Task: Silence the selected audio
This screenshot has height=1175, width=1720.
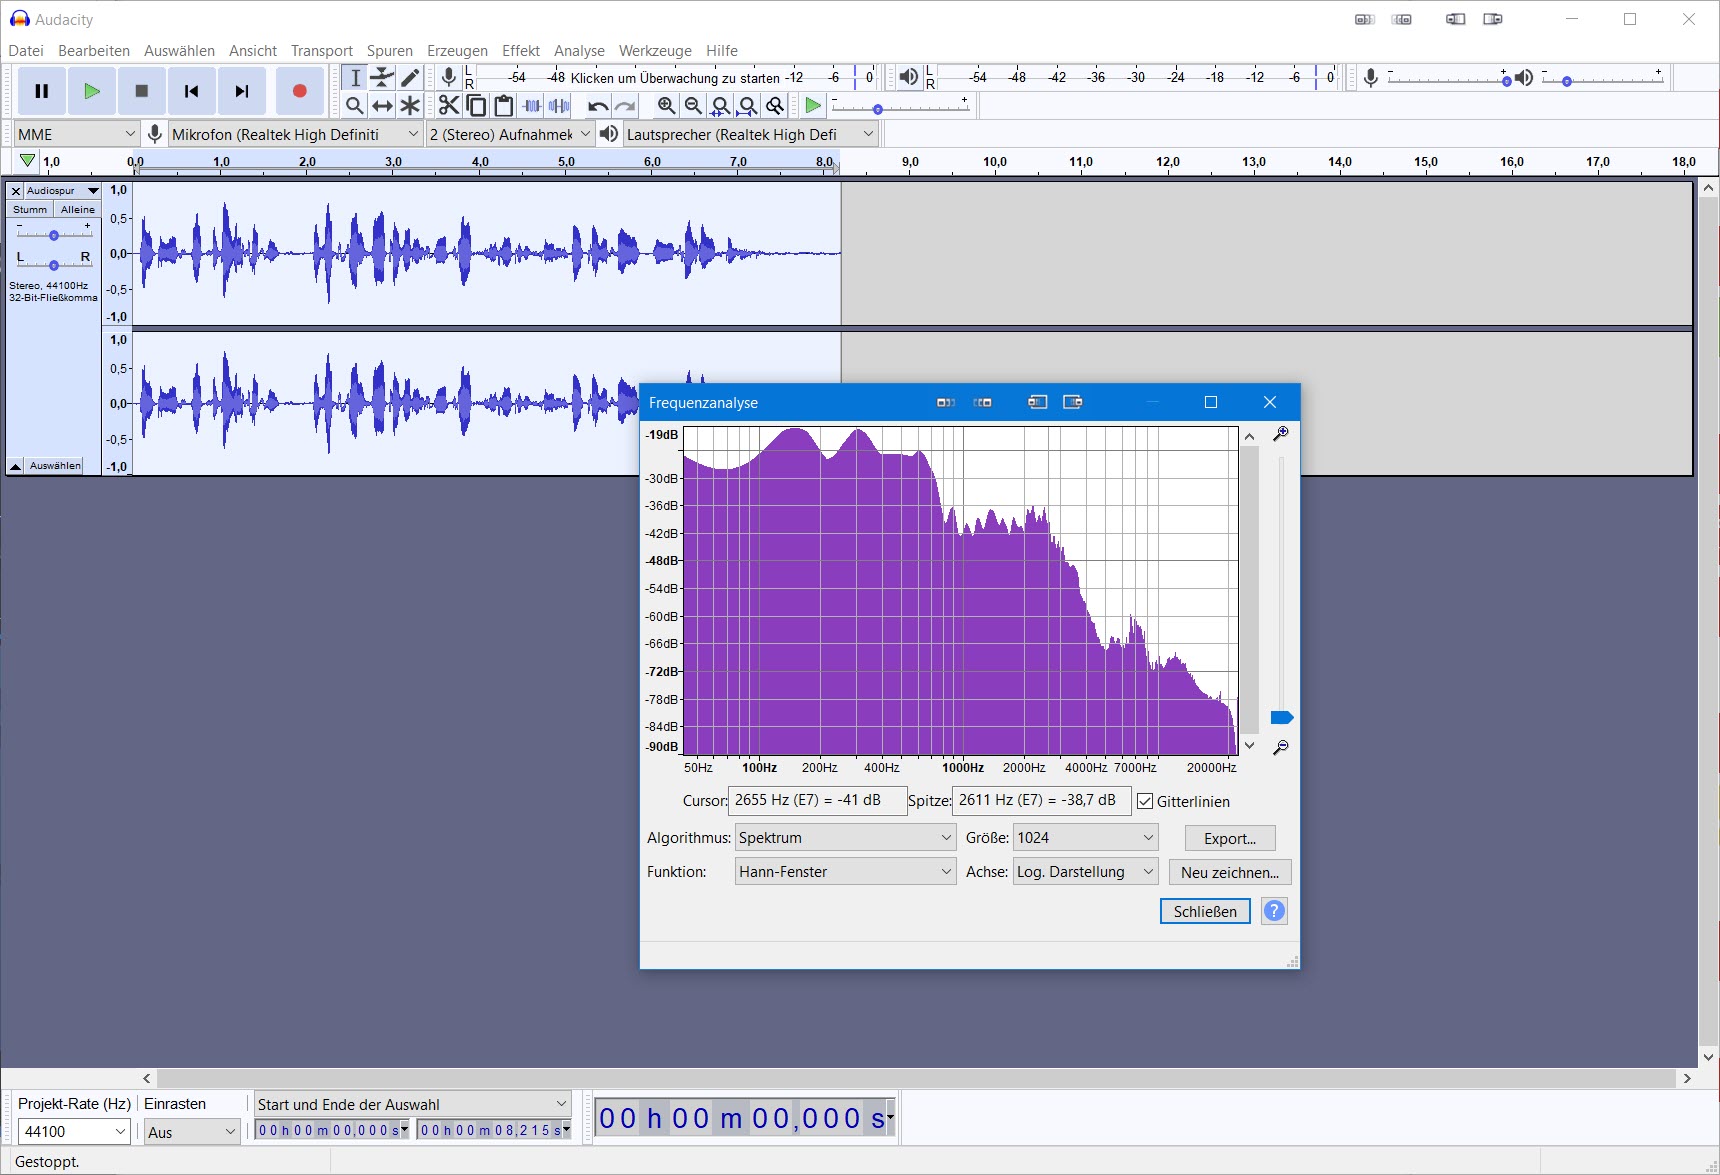Action: [559, 105]
